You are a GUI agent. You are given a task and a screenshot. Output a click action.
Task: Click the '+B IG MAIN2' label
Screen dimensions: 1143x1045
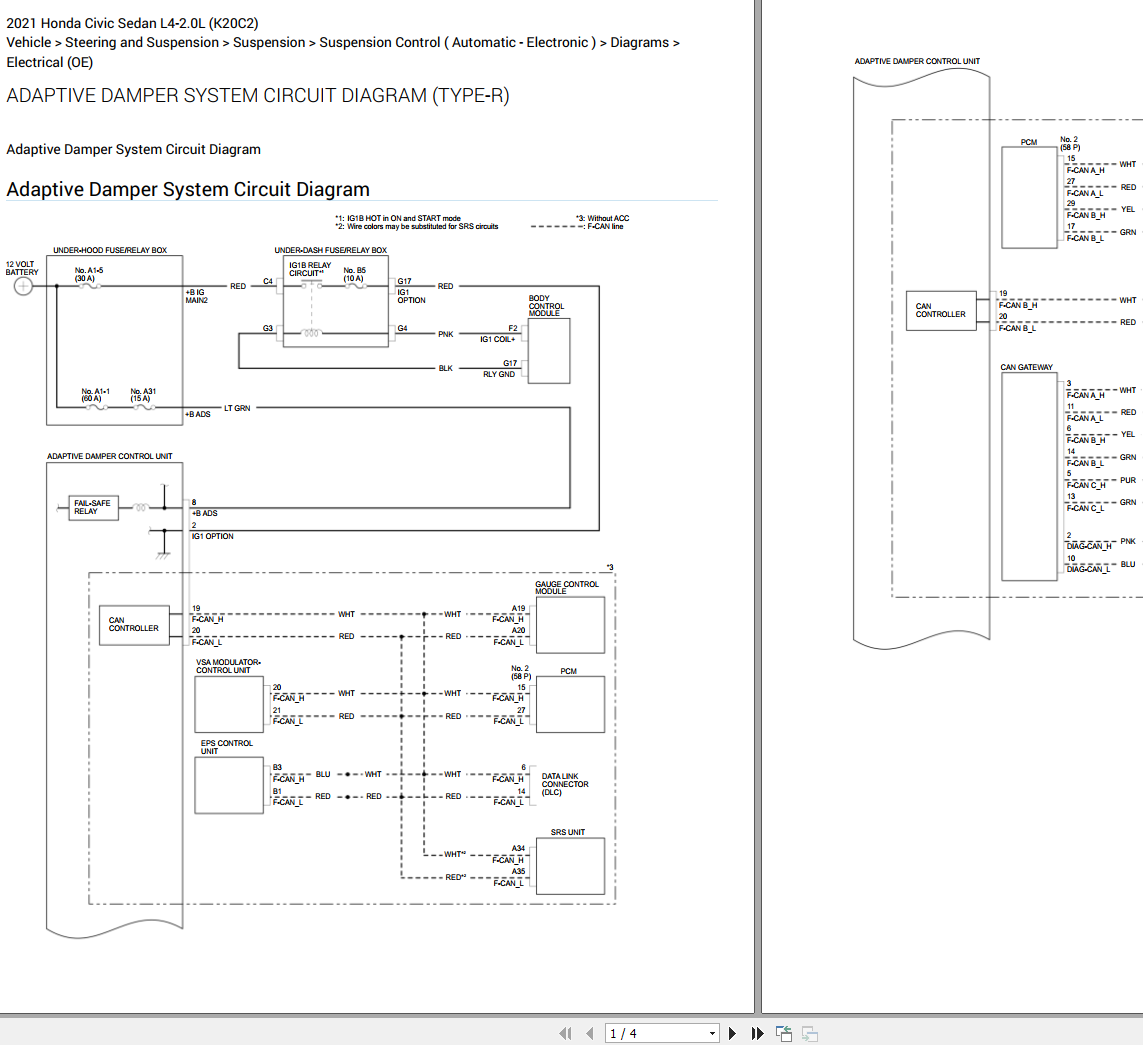196,296
